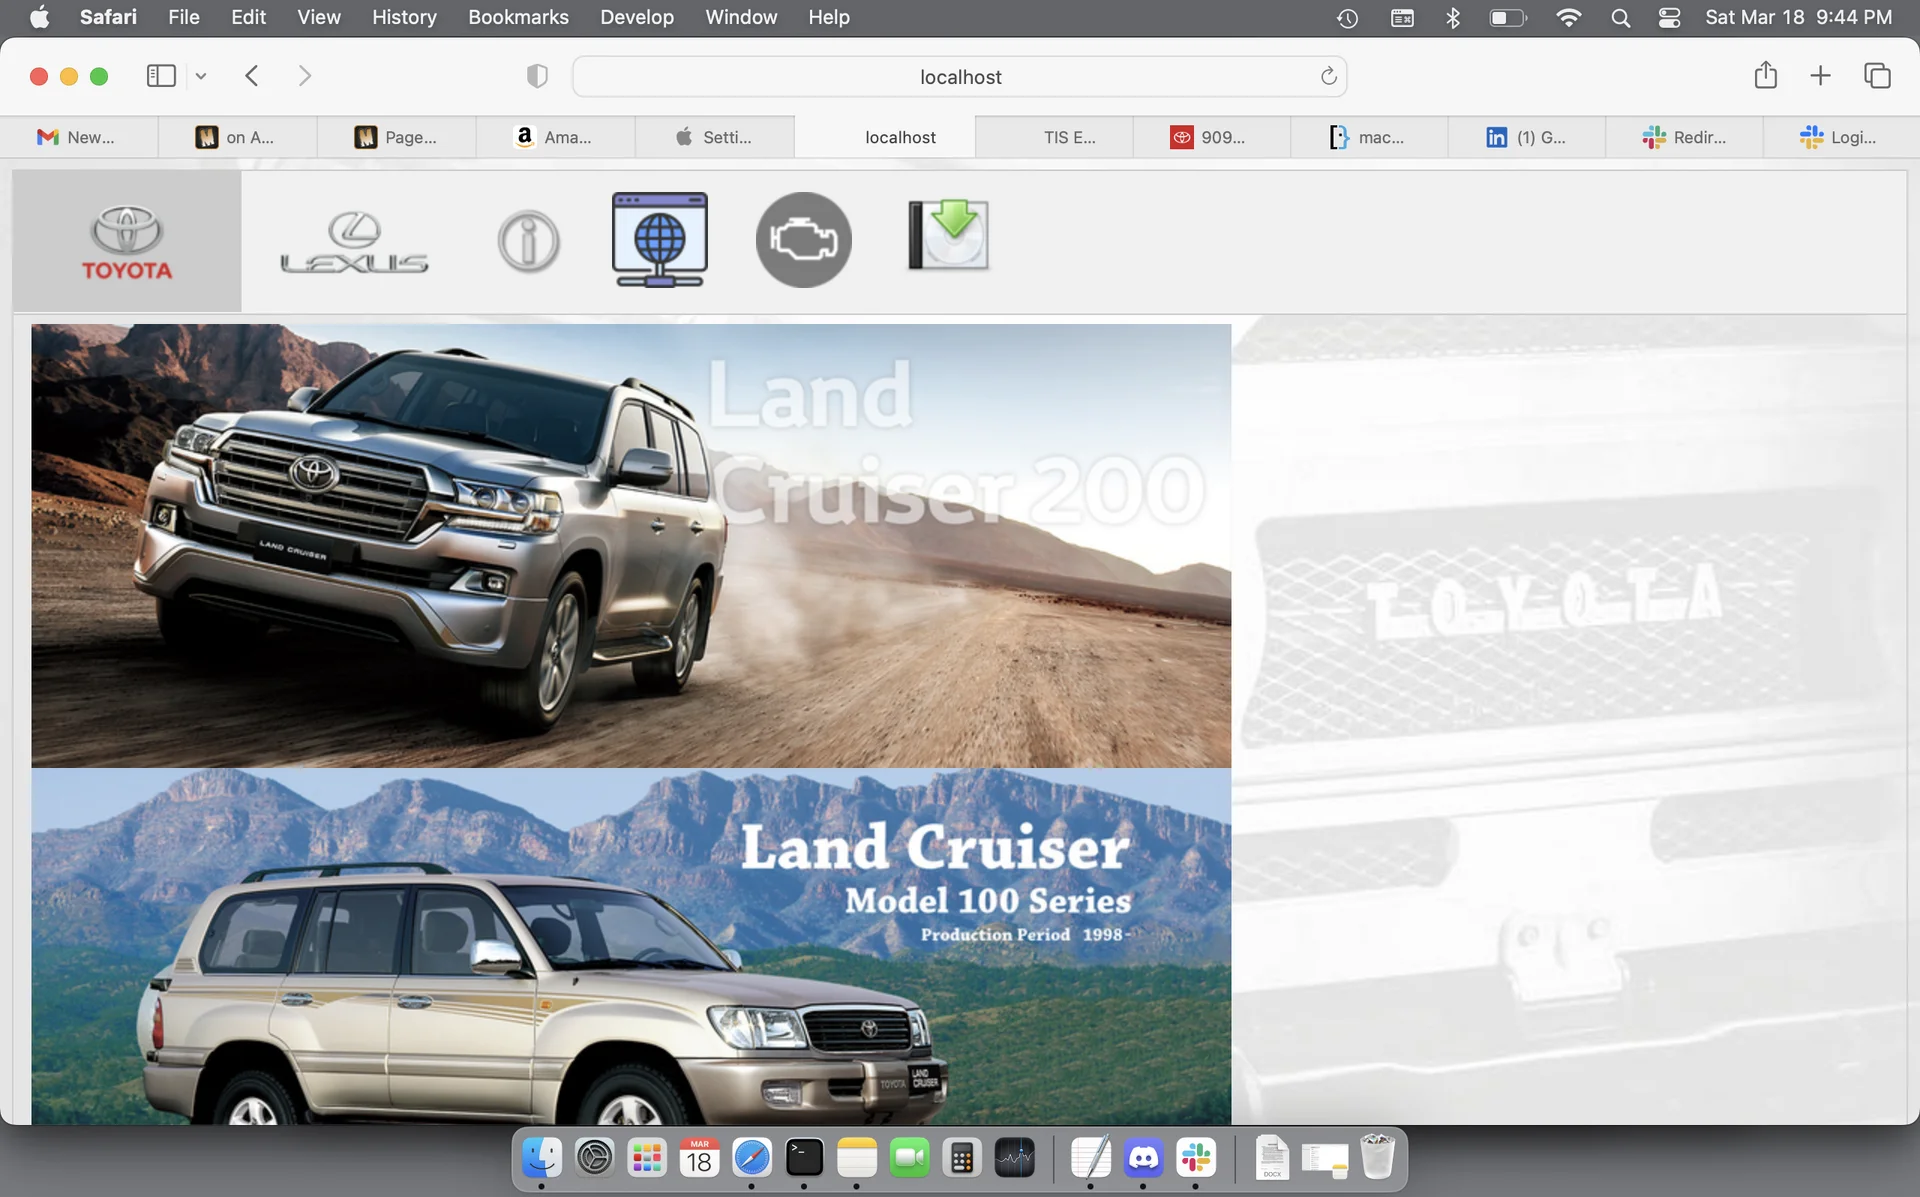Open Safari privacy shield report
The width and height of the screenshot is (1920, 1197).
537,76
